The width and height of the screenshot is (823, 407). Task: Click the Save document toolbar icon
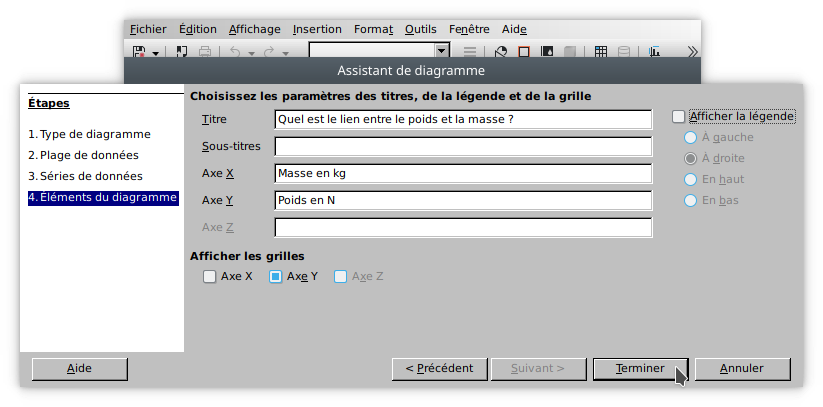click(139, 51)
